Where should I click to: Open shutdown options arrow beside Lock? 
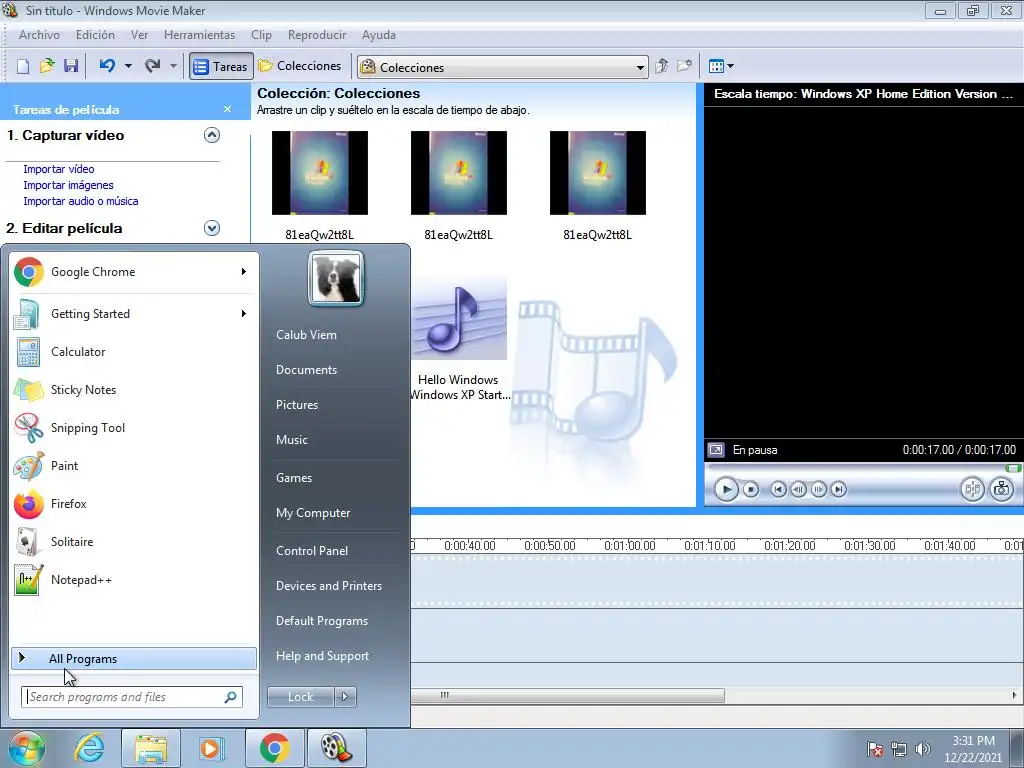(x=345, y=697)
